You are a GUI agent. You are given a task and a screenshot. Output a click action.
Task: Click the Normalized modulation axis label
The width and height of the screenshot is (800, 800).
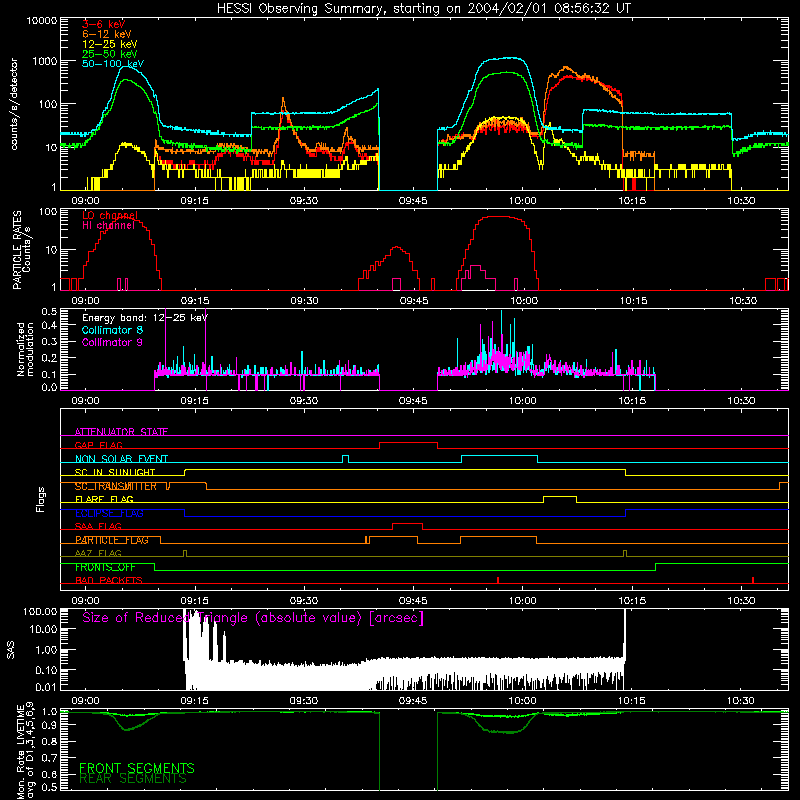[x=24, y=349]
